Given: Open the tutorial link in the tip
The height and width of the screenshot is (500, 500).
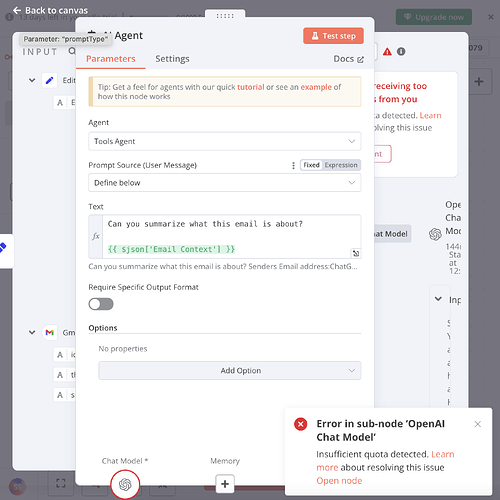Looking at the screenshot, I should (x=250, y=87).
